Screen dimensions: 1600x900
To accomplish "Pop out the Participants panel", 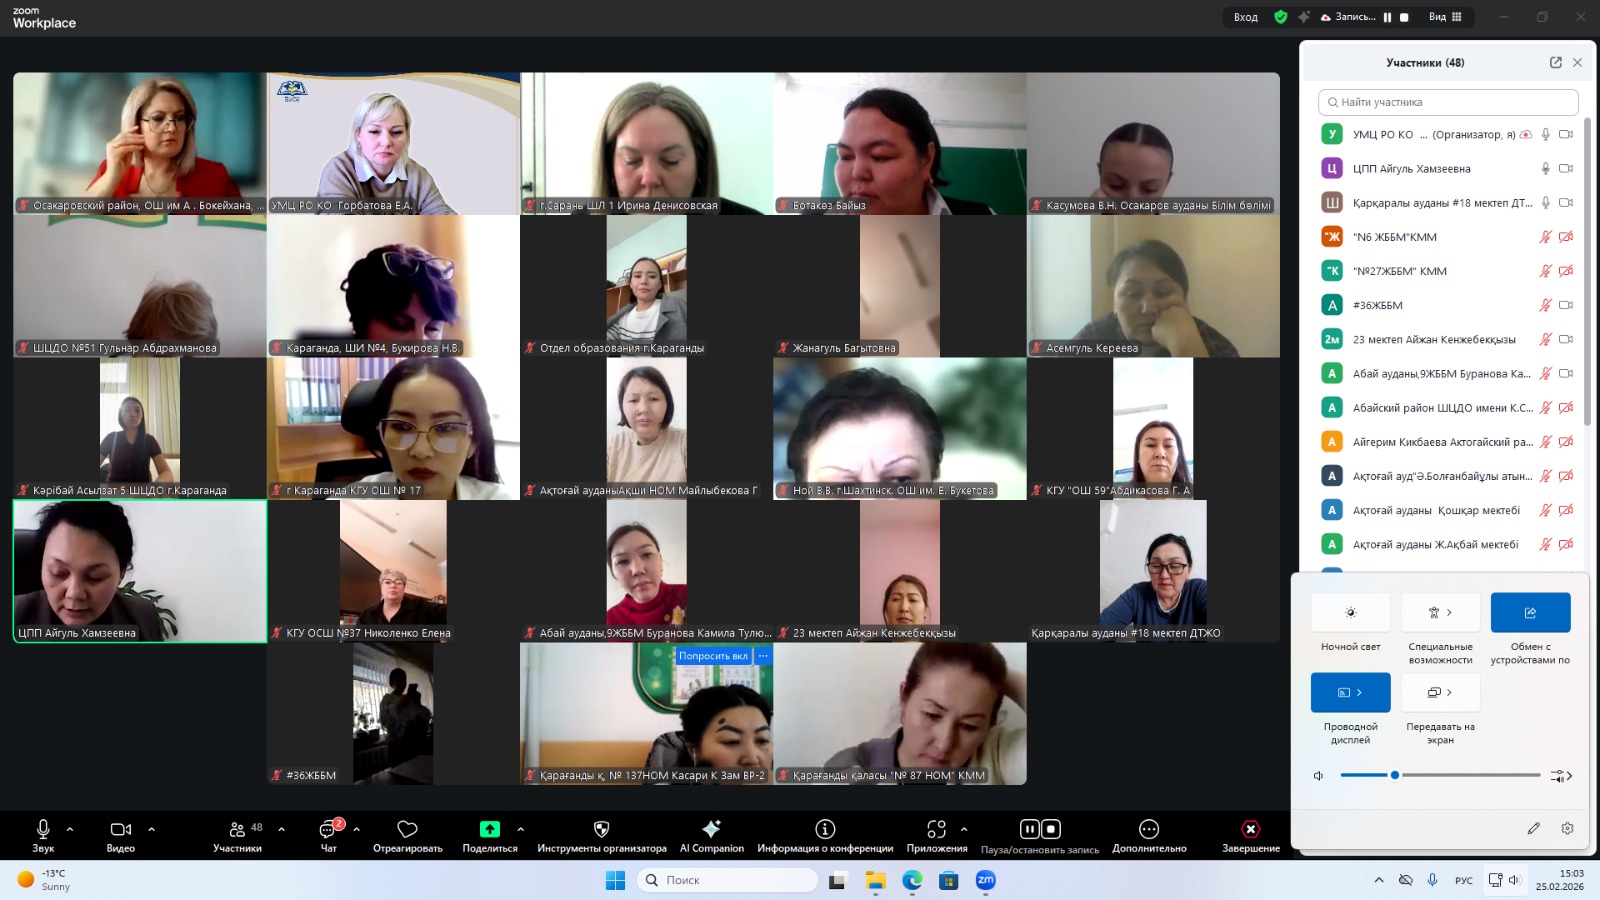I will pyautogui.click(x=1555, y=62).
